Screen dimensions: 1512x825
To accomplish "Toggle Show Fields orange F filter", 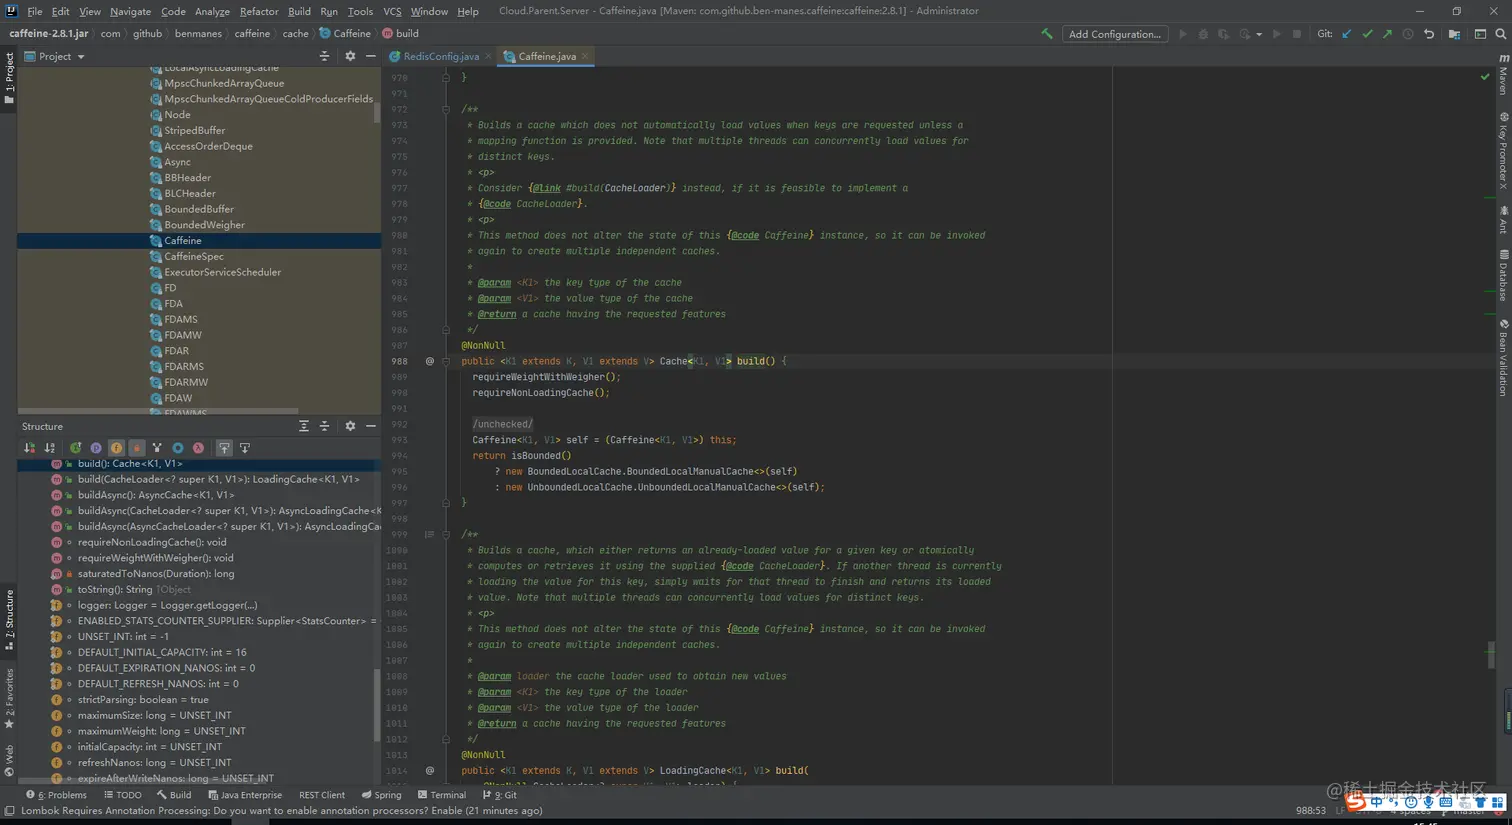I will (116, 448).
